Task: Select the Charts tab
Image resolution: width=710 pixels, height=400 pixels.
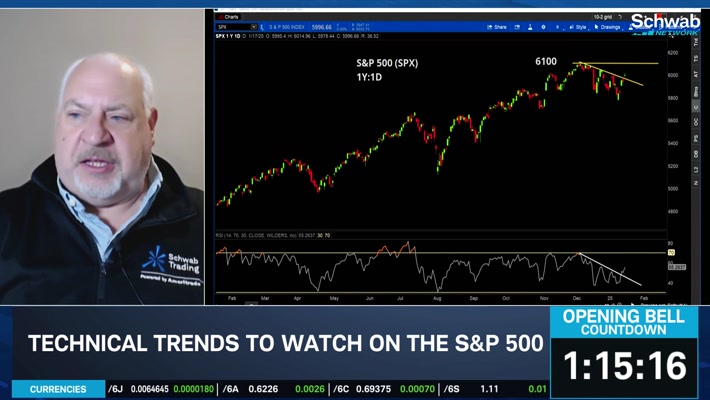Action: click(229, 16)
